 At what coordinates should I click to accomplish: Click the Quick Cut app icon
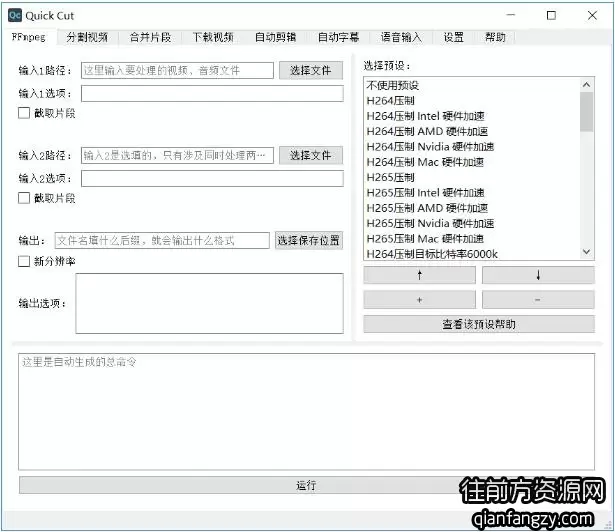pyautogui.click(x=15, y=15)
